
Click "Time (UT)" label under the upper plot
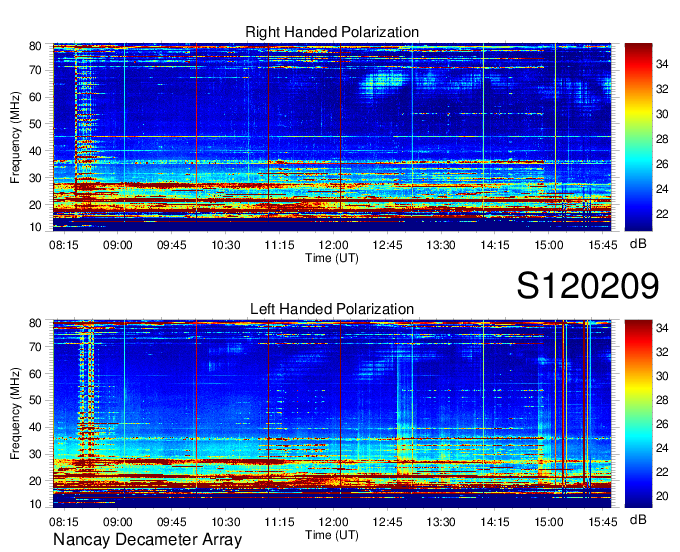332,258
